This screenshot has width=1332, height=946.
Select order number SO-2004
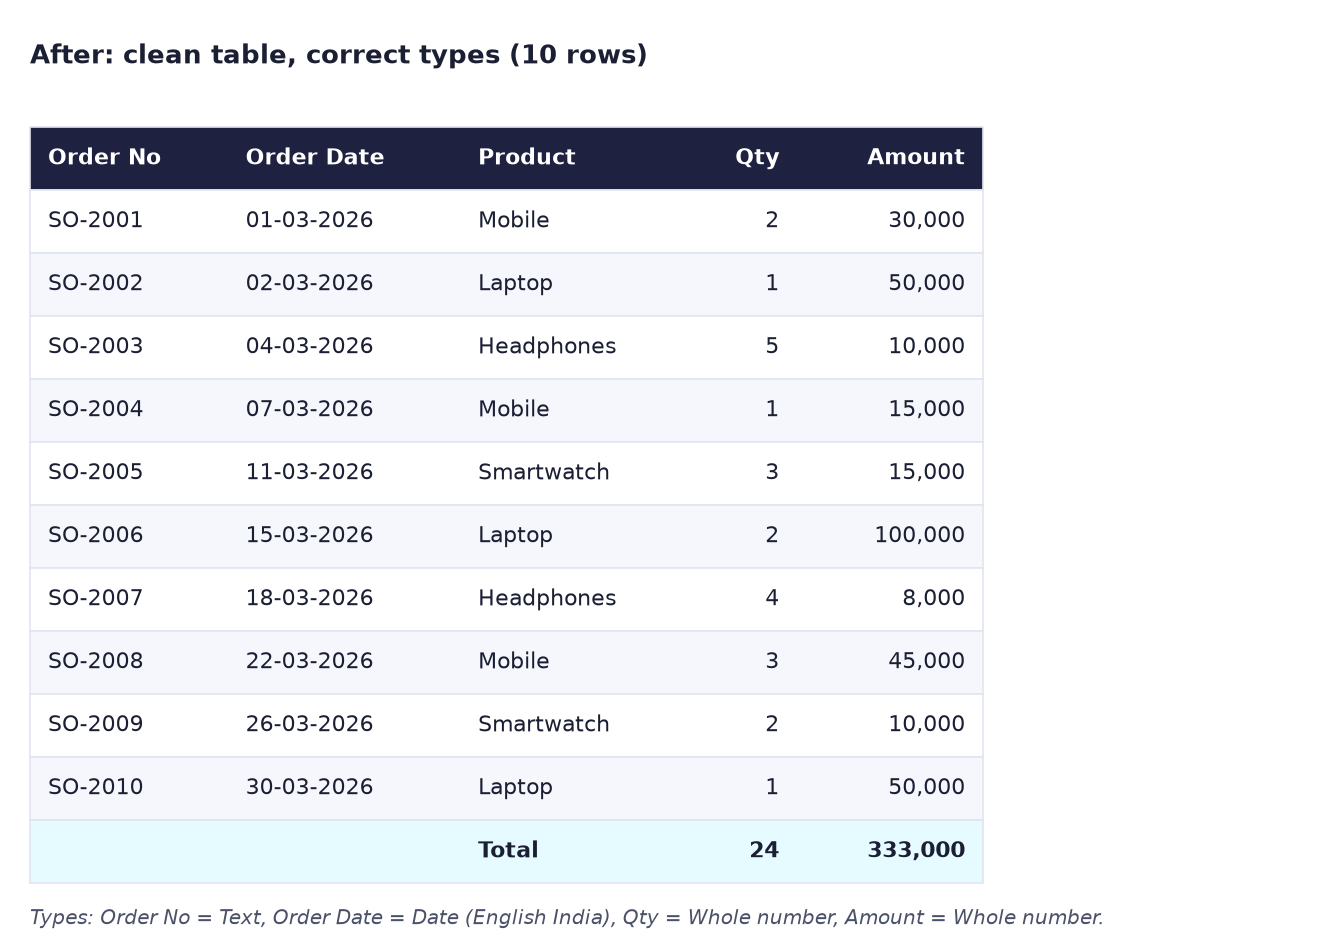click(x=96, y=410)
